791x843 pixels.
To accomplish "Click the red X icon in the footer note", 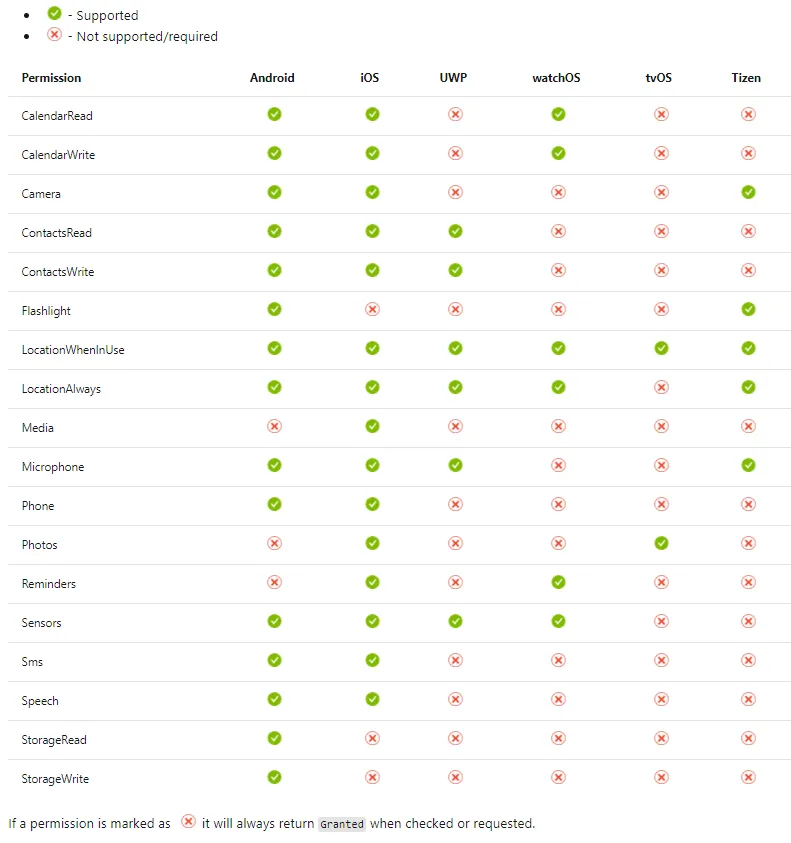I will coord(188,821).
